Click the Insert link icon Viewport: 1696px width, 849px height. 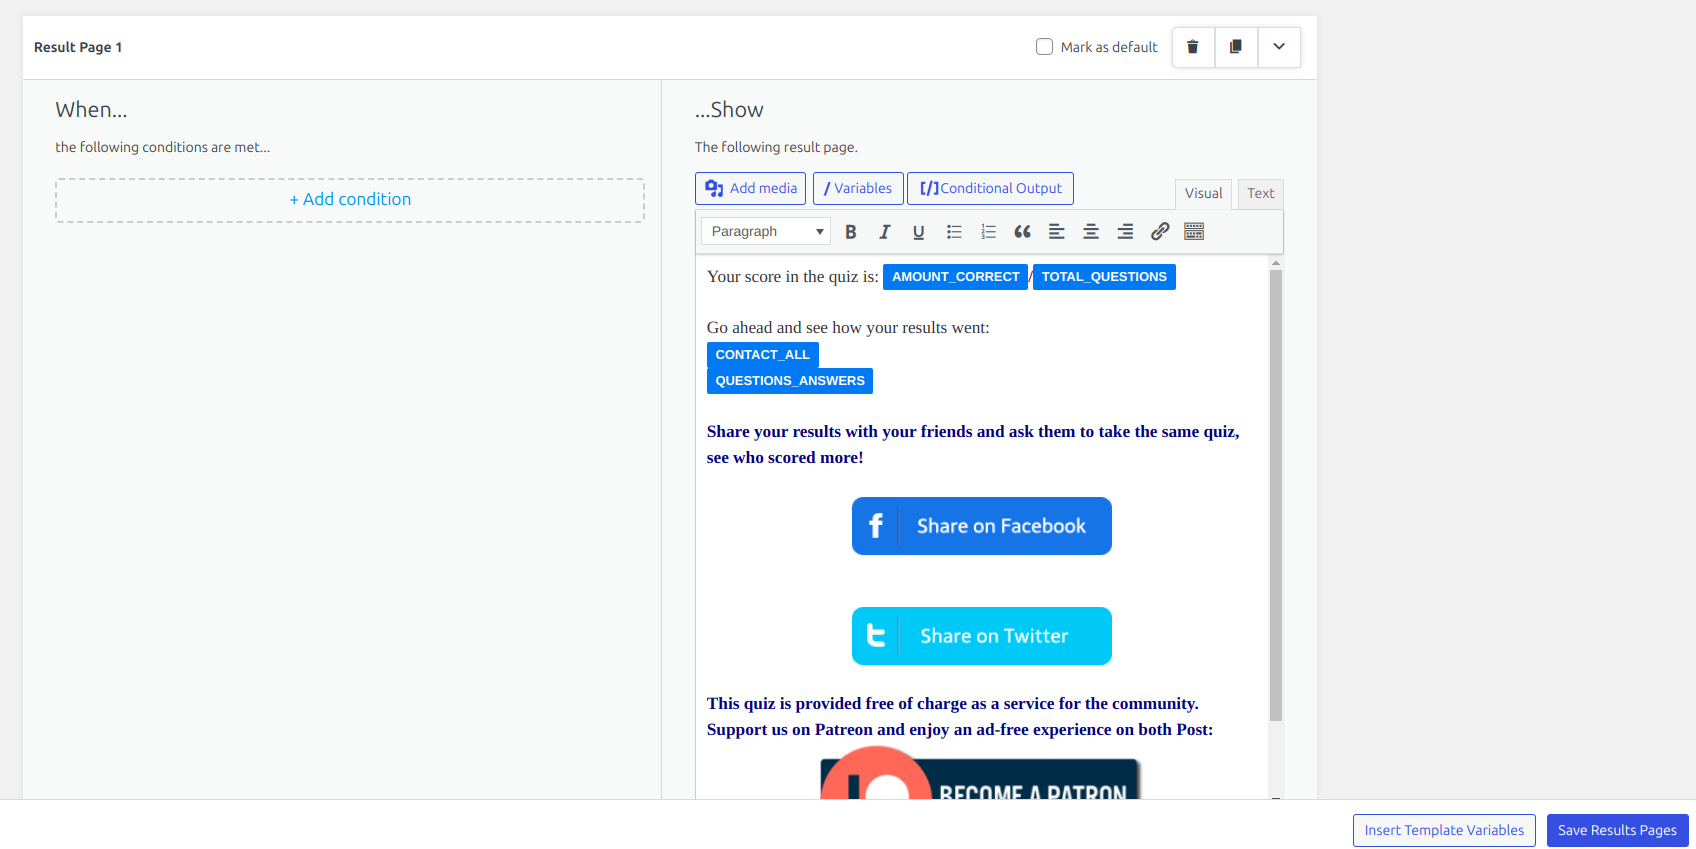1160,232
